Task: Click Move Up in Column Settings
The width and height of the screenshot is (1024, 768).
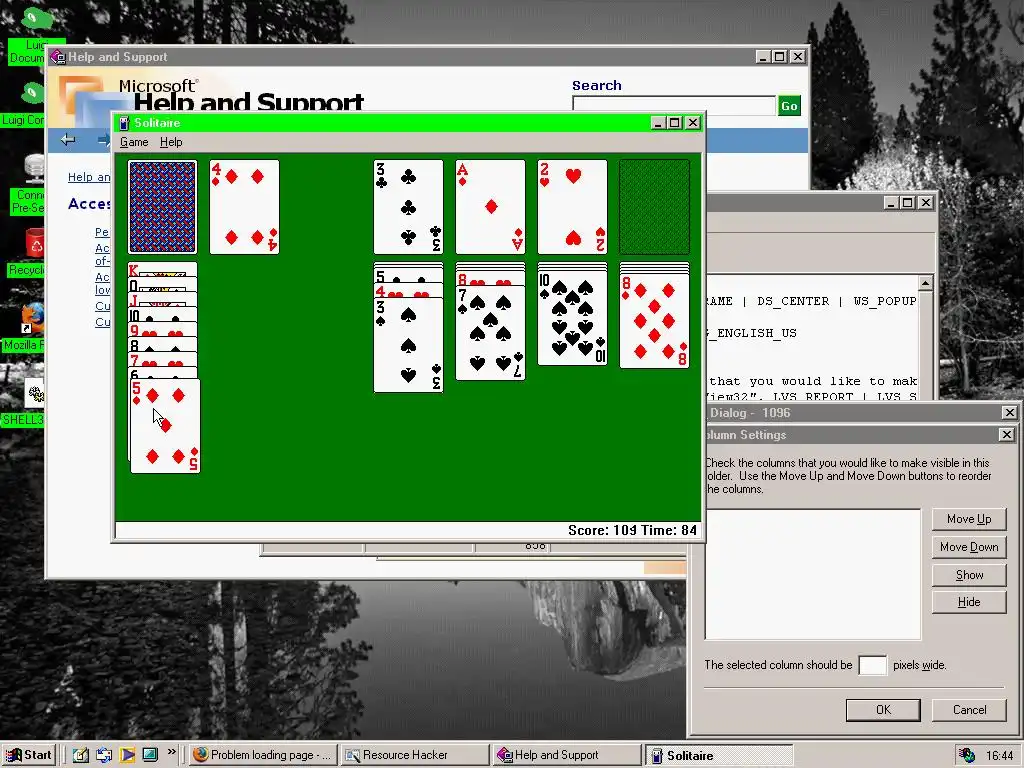Action: [x=968, y=519]
